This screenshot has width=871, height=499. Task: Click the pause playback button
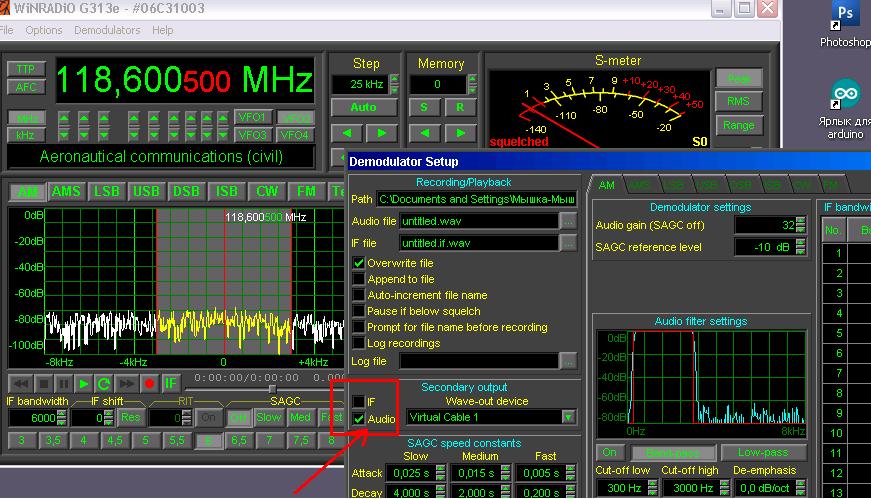(64, 384)
